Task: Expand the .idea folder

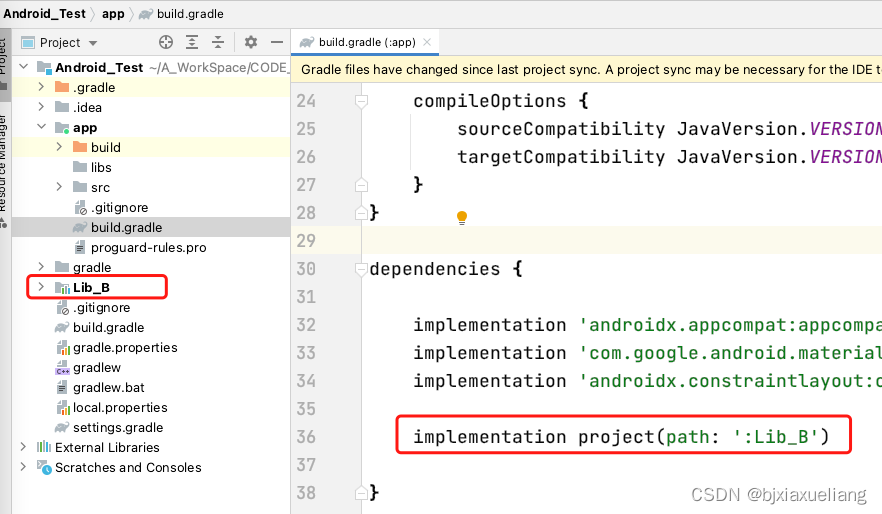Action: click(x=41, y=107)
